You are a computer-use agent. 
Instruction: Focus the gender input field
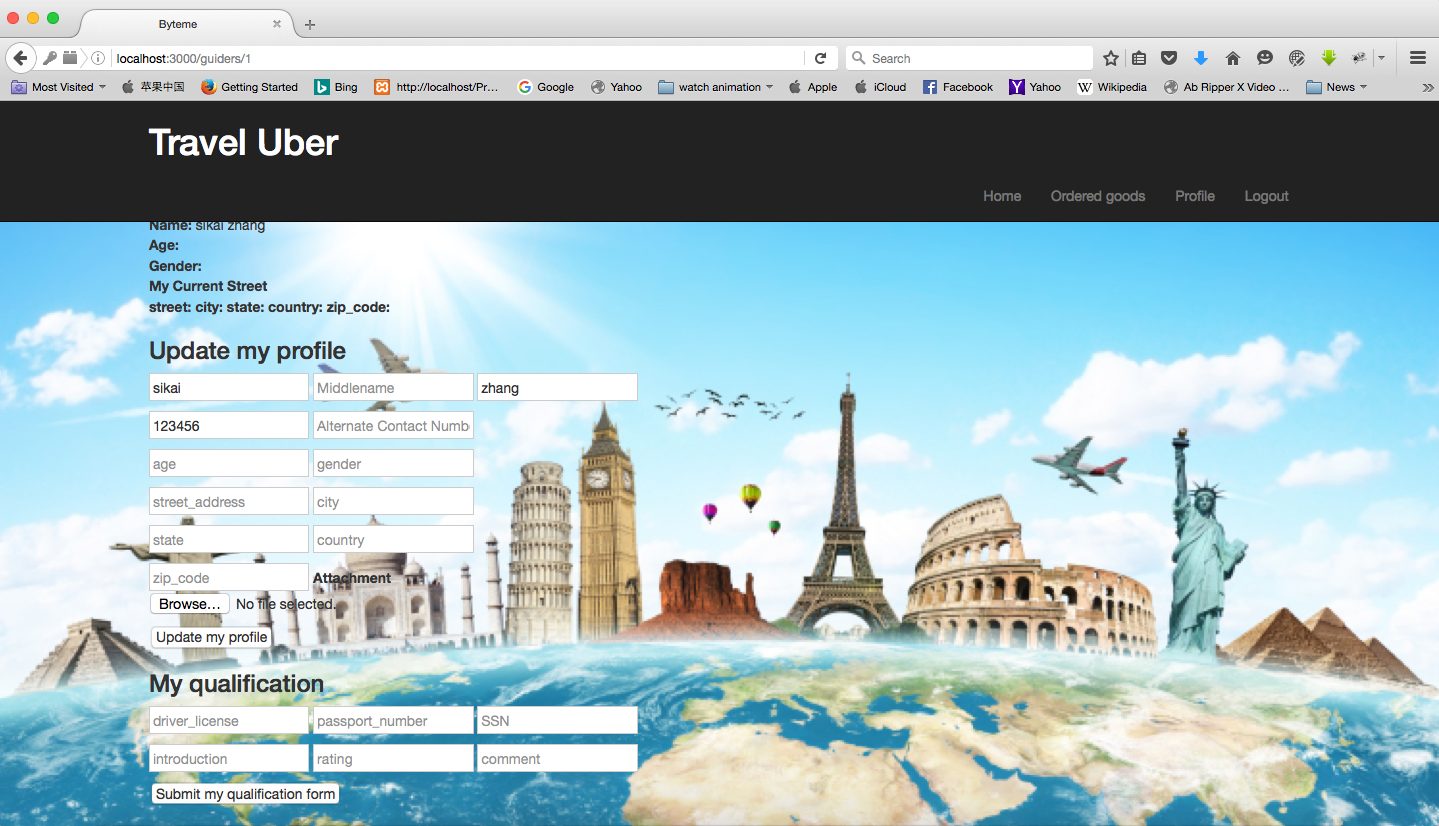pyautogui.click(x=393, y=463)
